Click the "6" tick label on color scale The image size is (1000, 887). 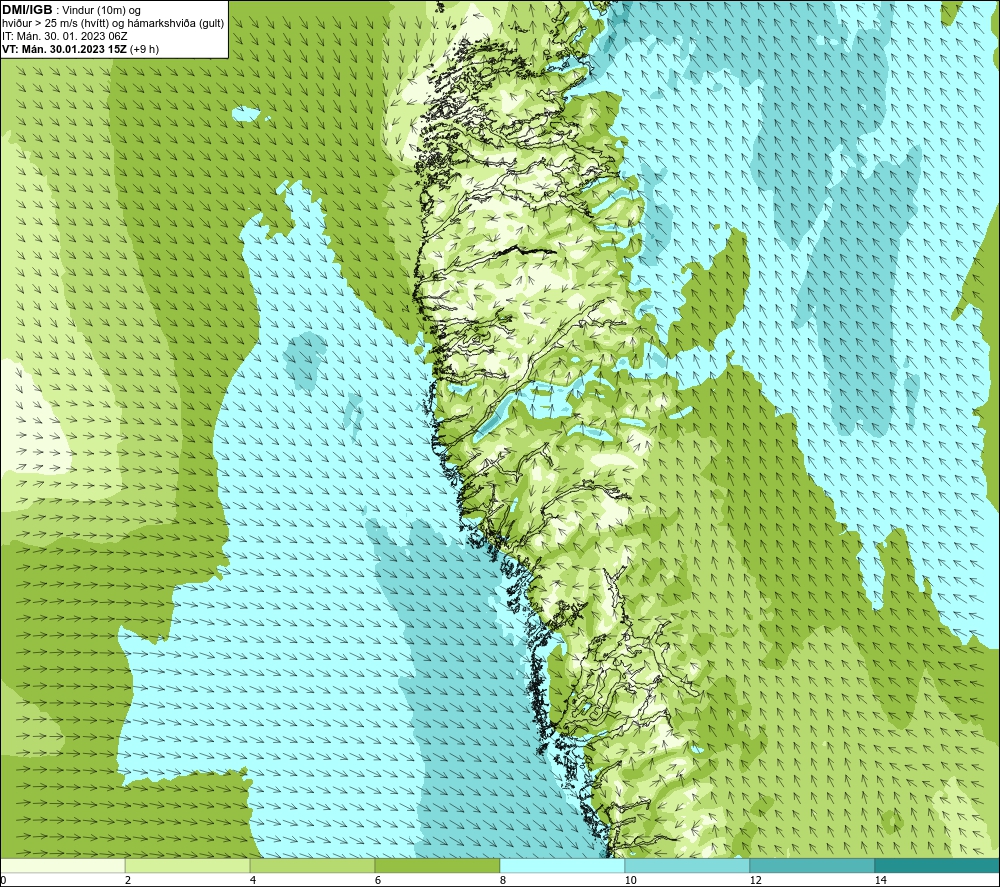tap(378, 880)
